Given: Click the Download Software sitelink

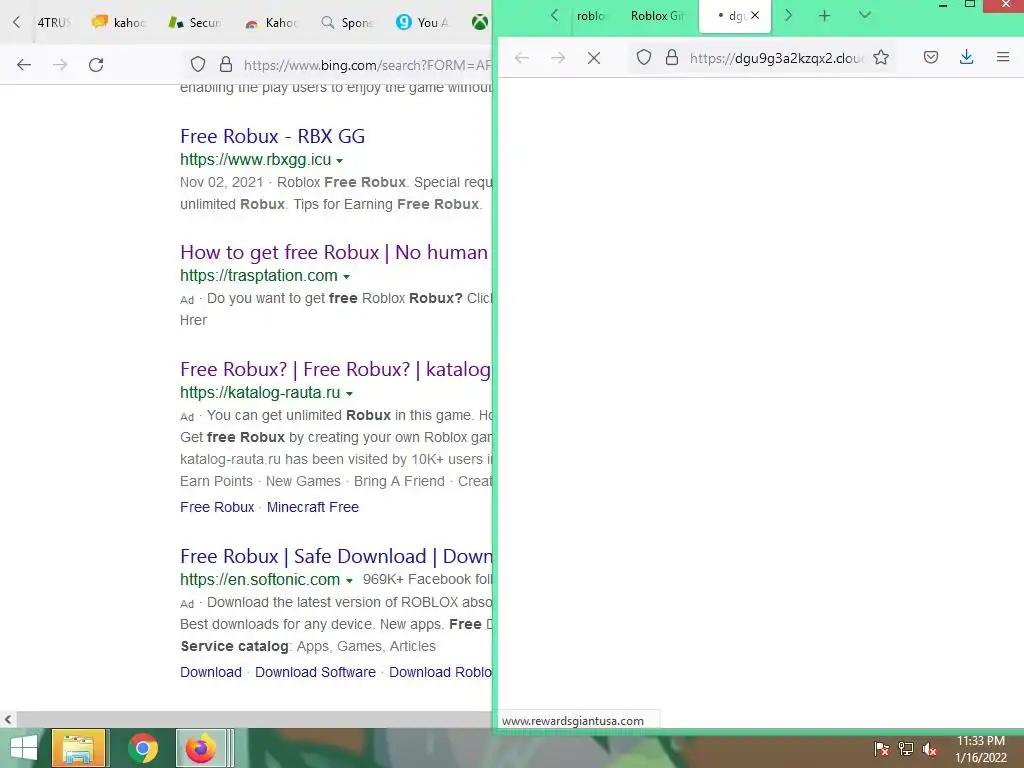Looking at the screenshot, I should coord(315,672).
